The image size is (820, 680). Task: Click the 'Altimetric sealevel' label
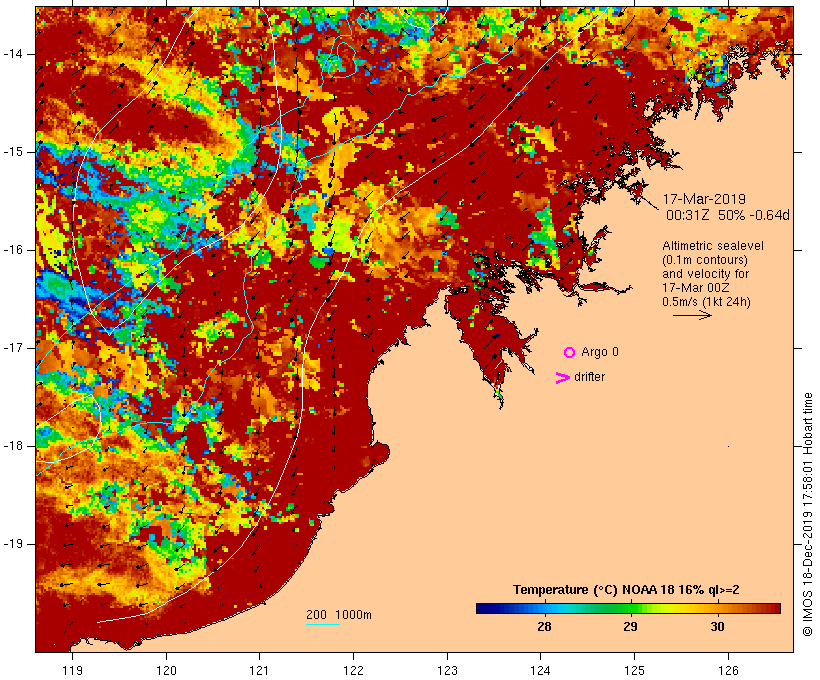coord(713,246)
